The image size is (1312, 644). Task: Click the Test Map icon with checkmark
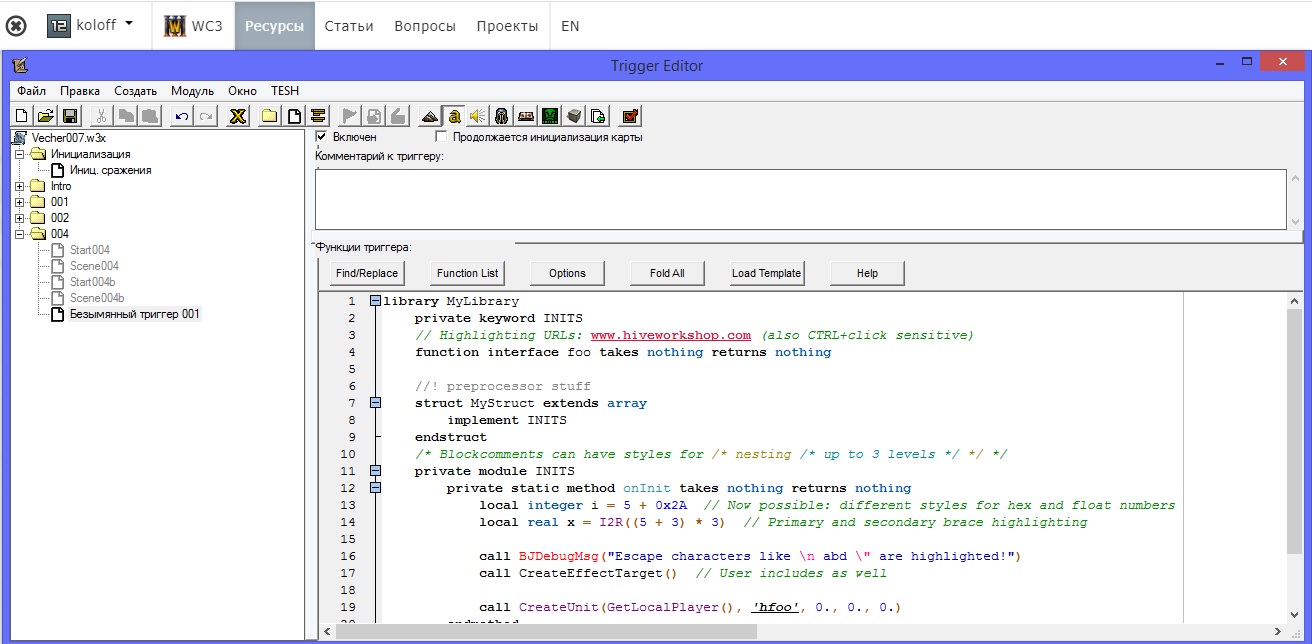point(630,116)
